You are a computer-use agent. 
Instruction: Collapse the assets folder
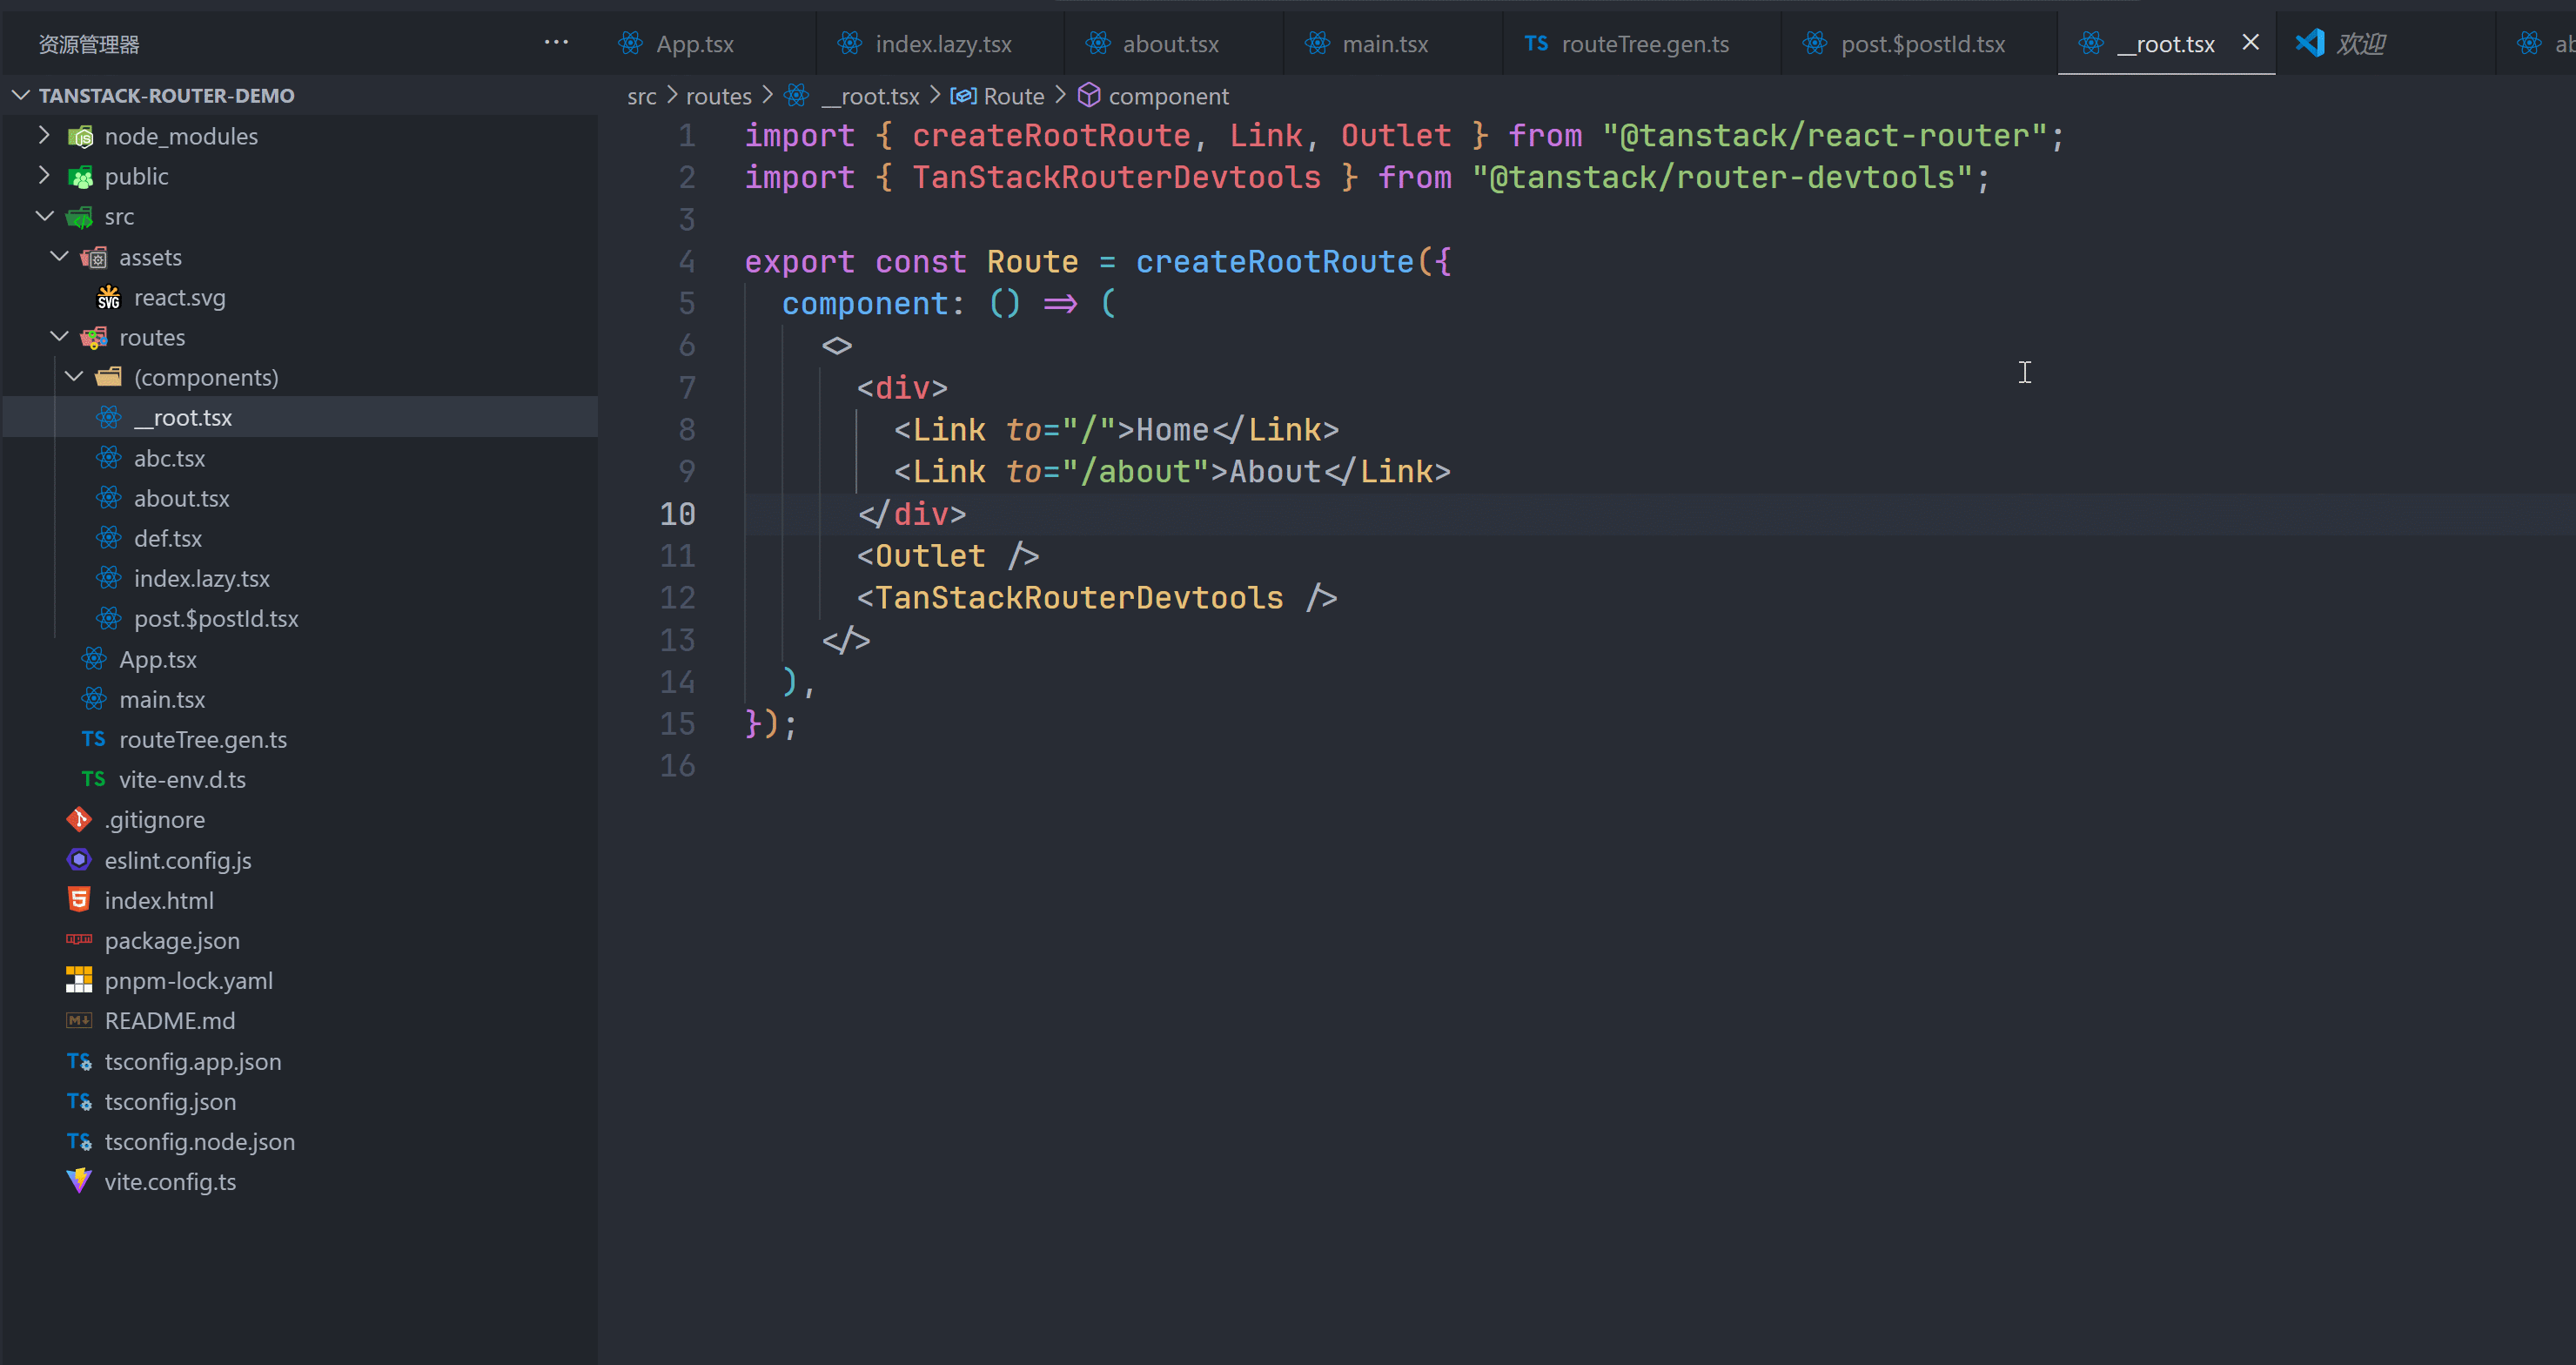pos(59,257)
